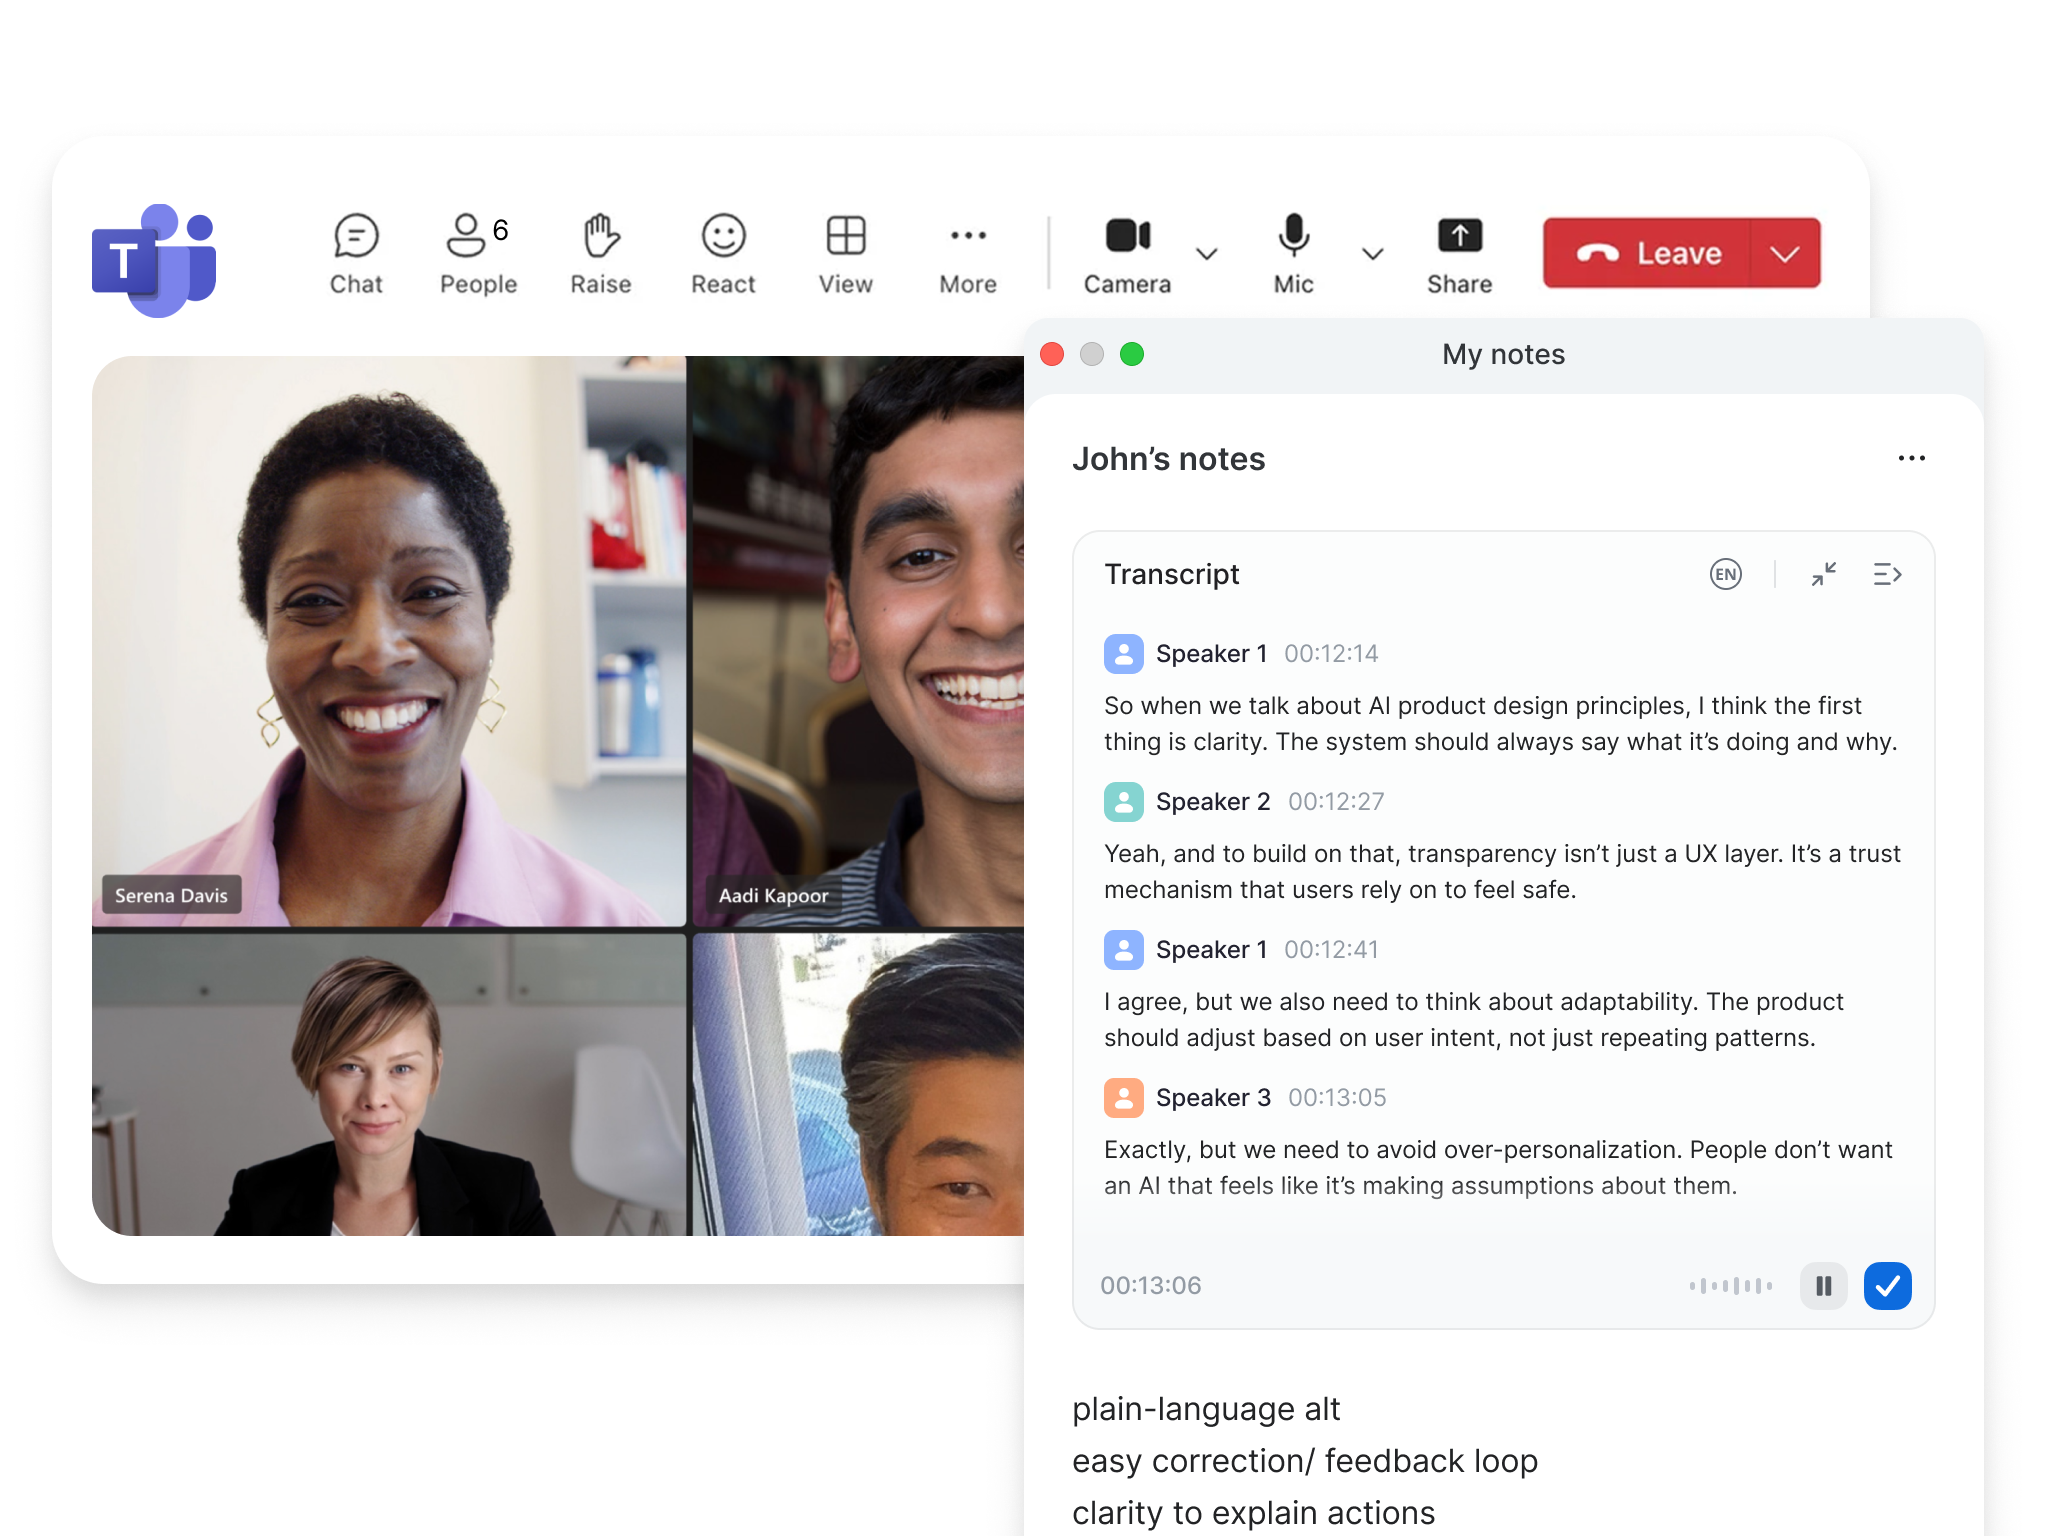Expand the Mic options chevron
The image size is (2048, 1536).
1372,255
